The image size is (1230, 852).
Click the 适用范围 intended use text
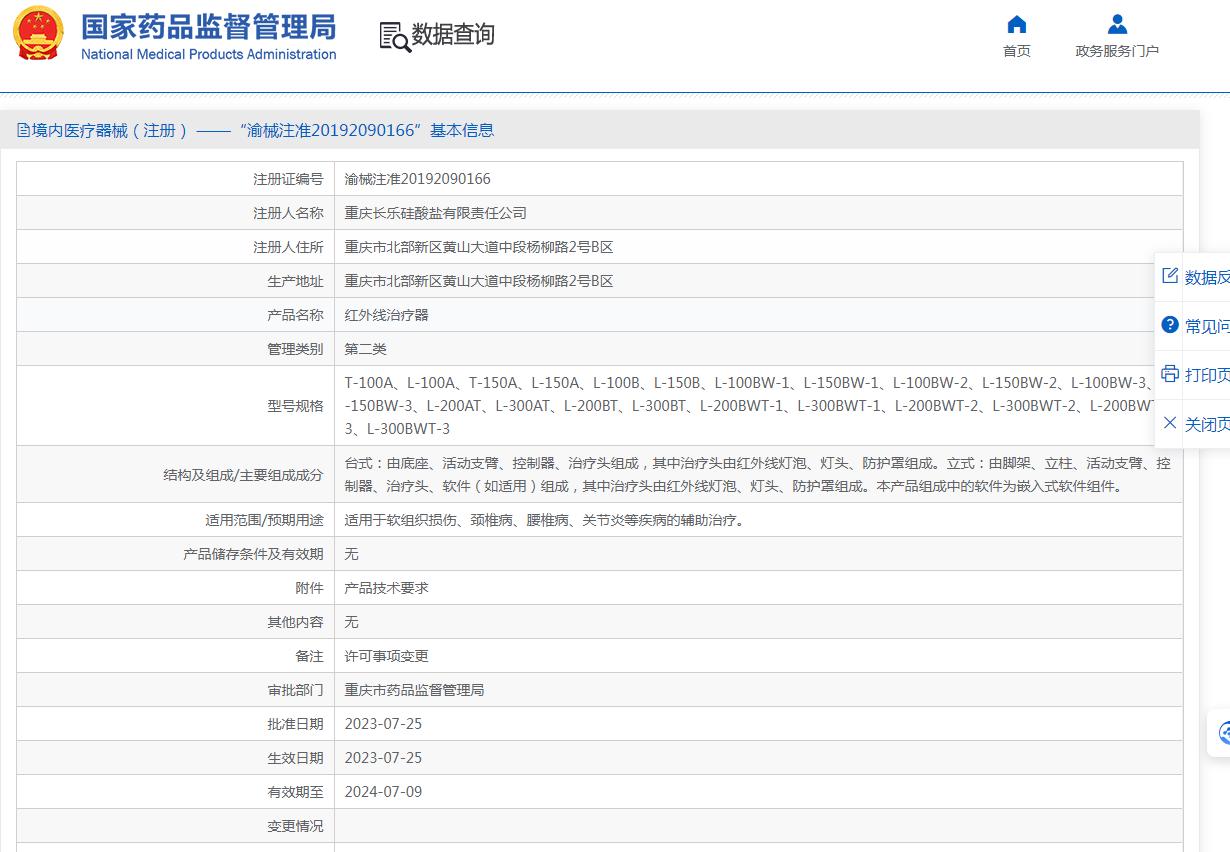point(545,520)
